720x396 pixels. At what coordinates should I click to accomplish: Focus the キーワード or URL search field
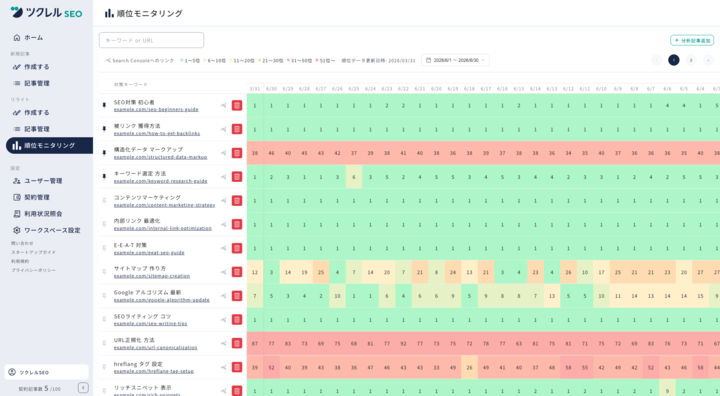(152, 40)
